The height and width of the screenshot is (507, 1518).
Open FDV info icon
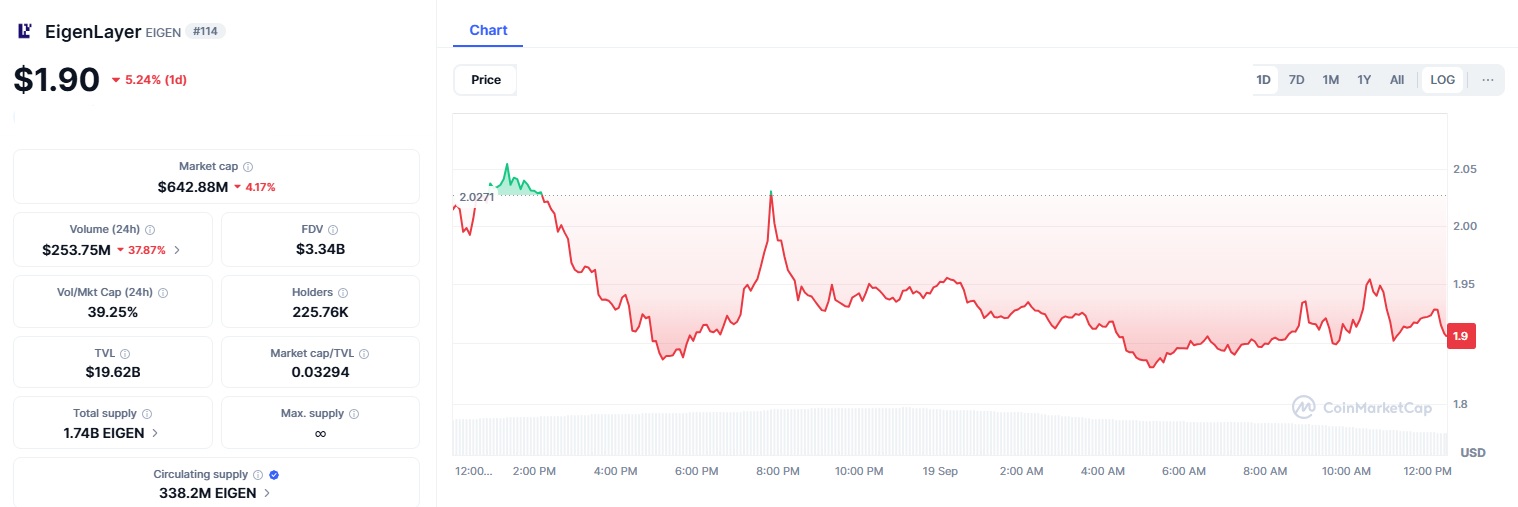[x=333, y=230]
